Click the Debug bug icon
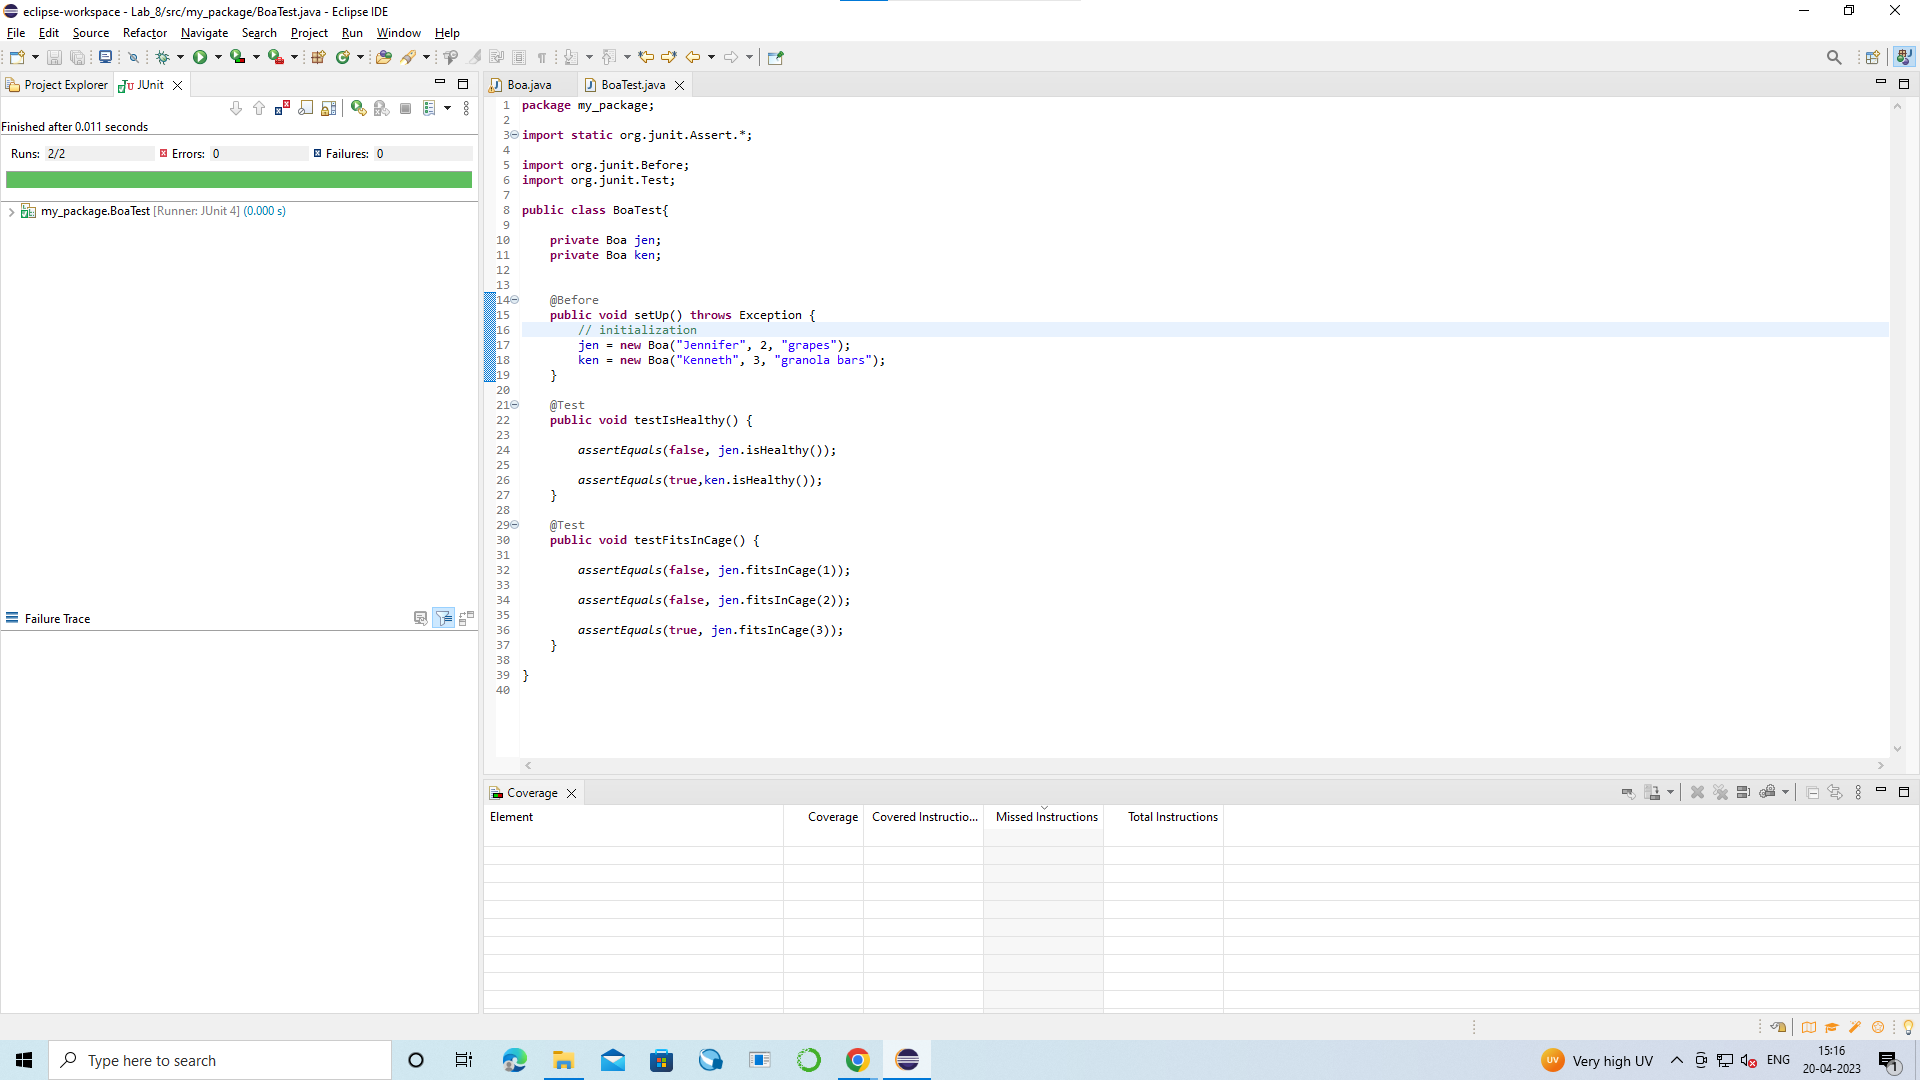Screen dimensions: 1920x1080 click(x=162, y=57)
